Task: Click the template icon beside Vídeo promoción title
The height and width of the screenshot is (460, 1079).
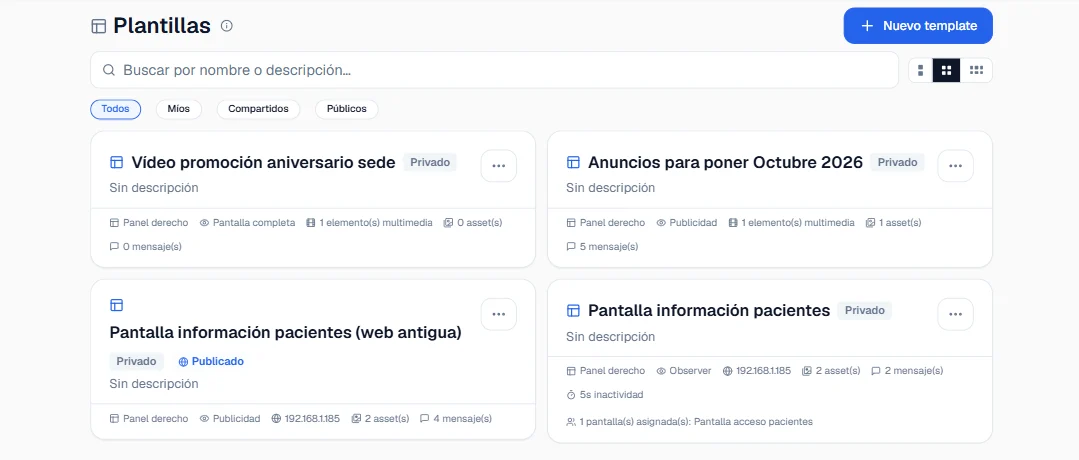Action: [116, 163]
